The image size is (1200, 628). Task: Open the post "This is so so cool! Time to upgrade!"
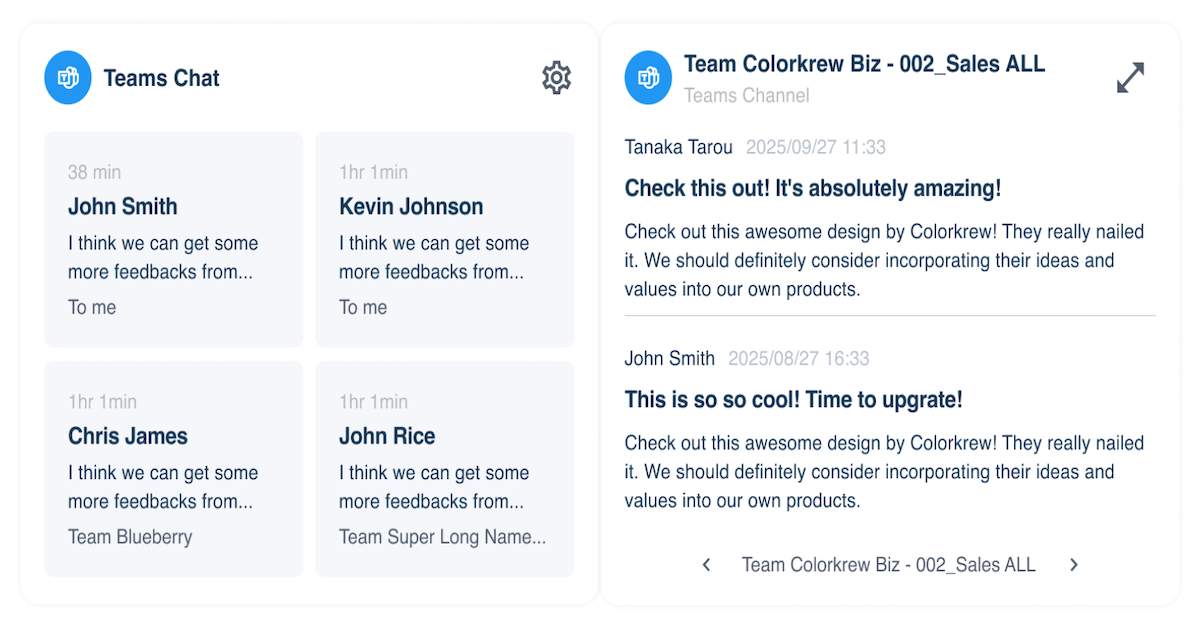(793, 400)
